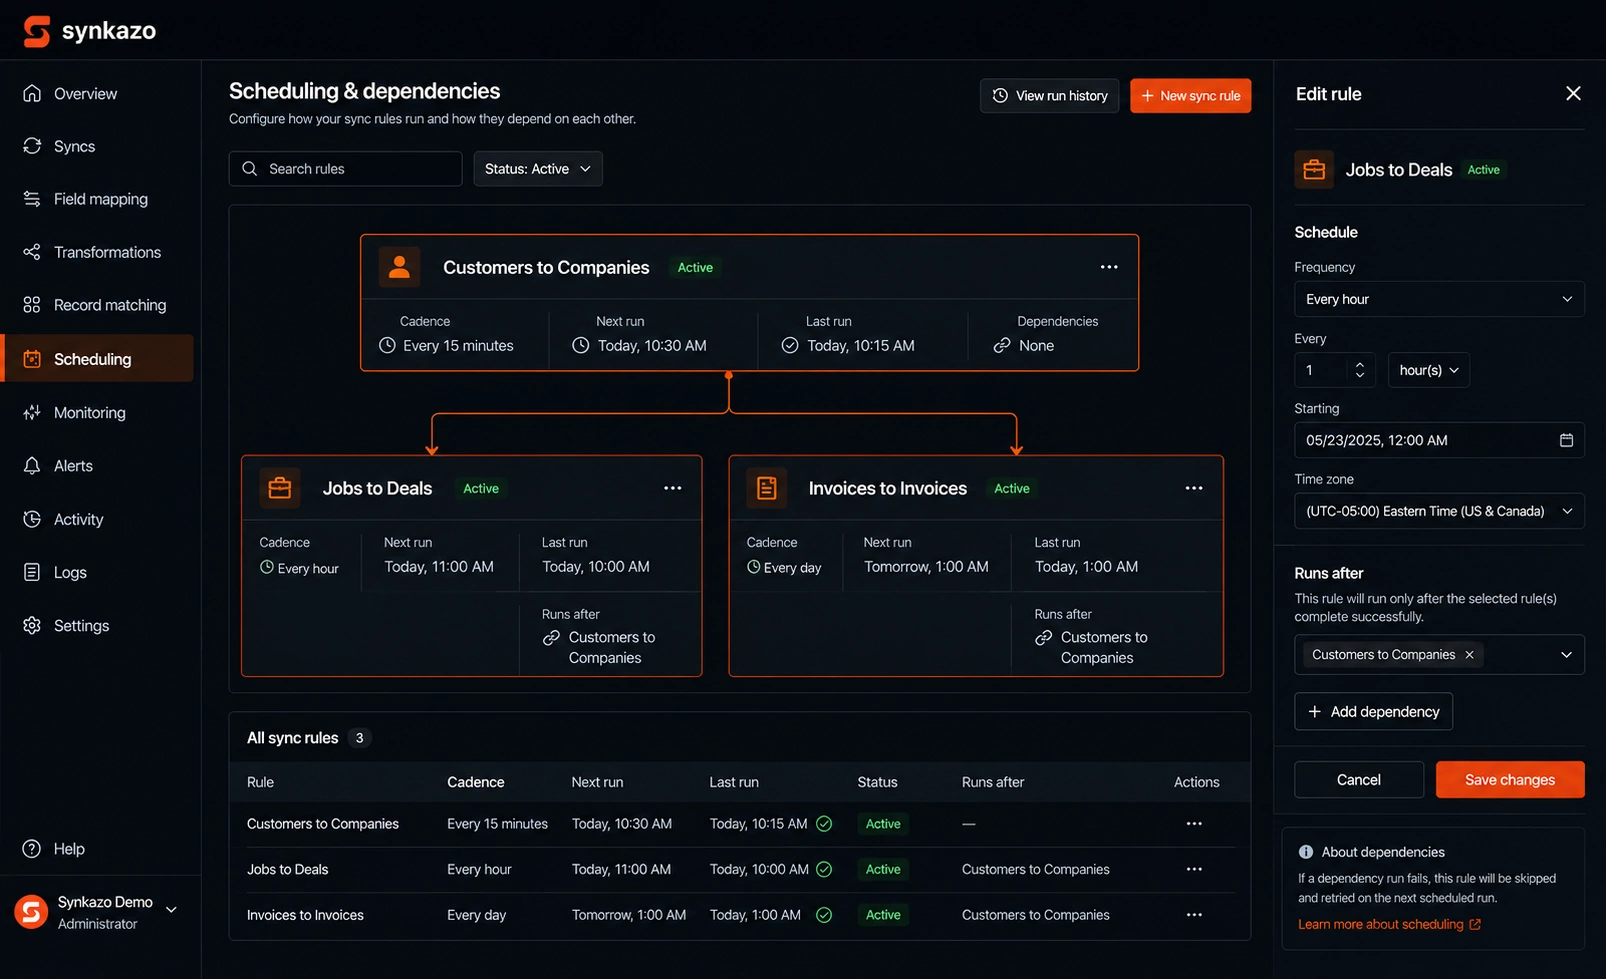The width and height of the screenshot is (1606, 979).
Task: Click the Monitoring sidebar icon
Action: (x=32, y=412)
